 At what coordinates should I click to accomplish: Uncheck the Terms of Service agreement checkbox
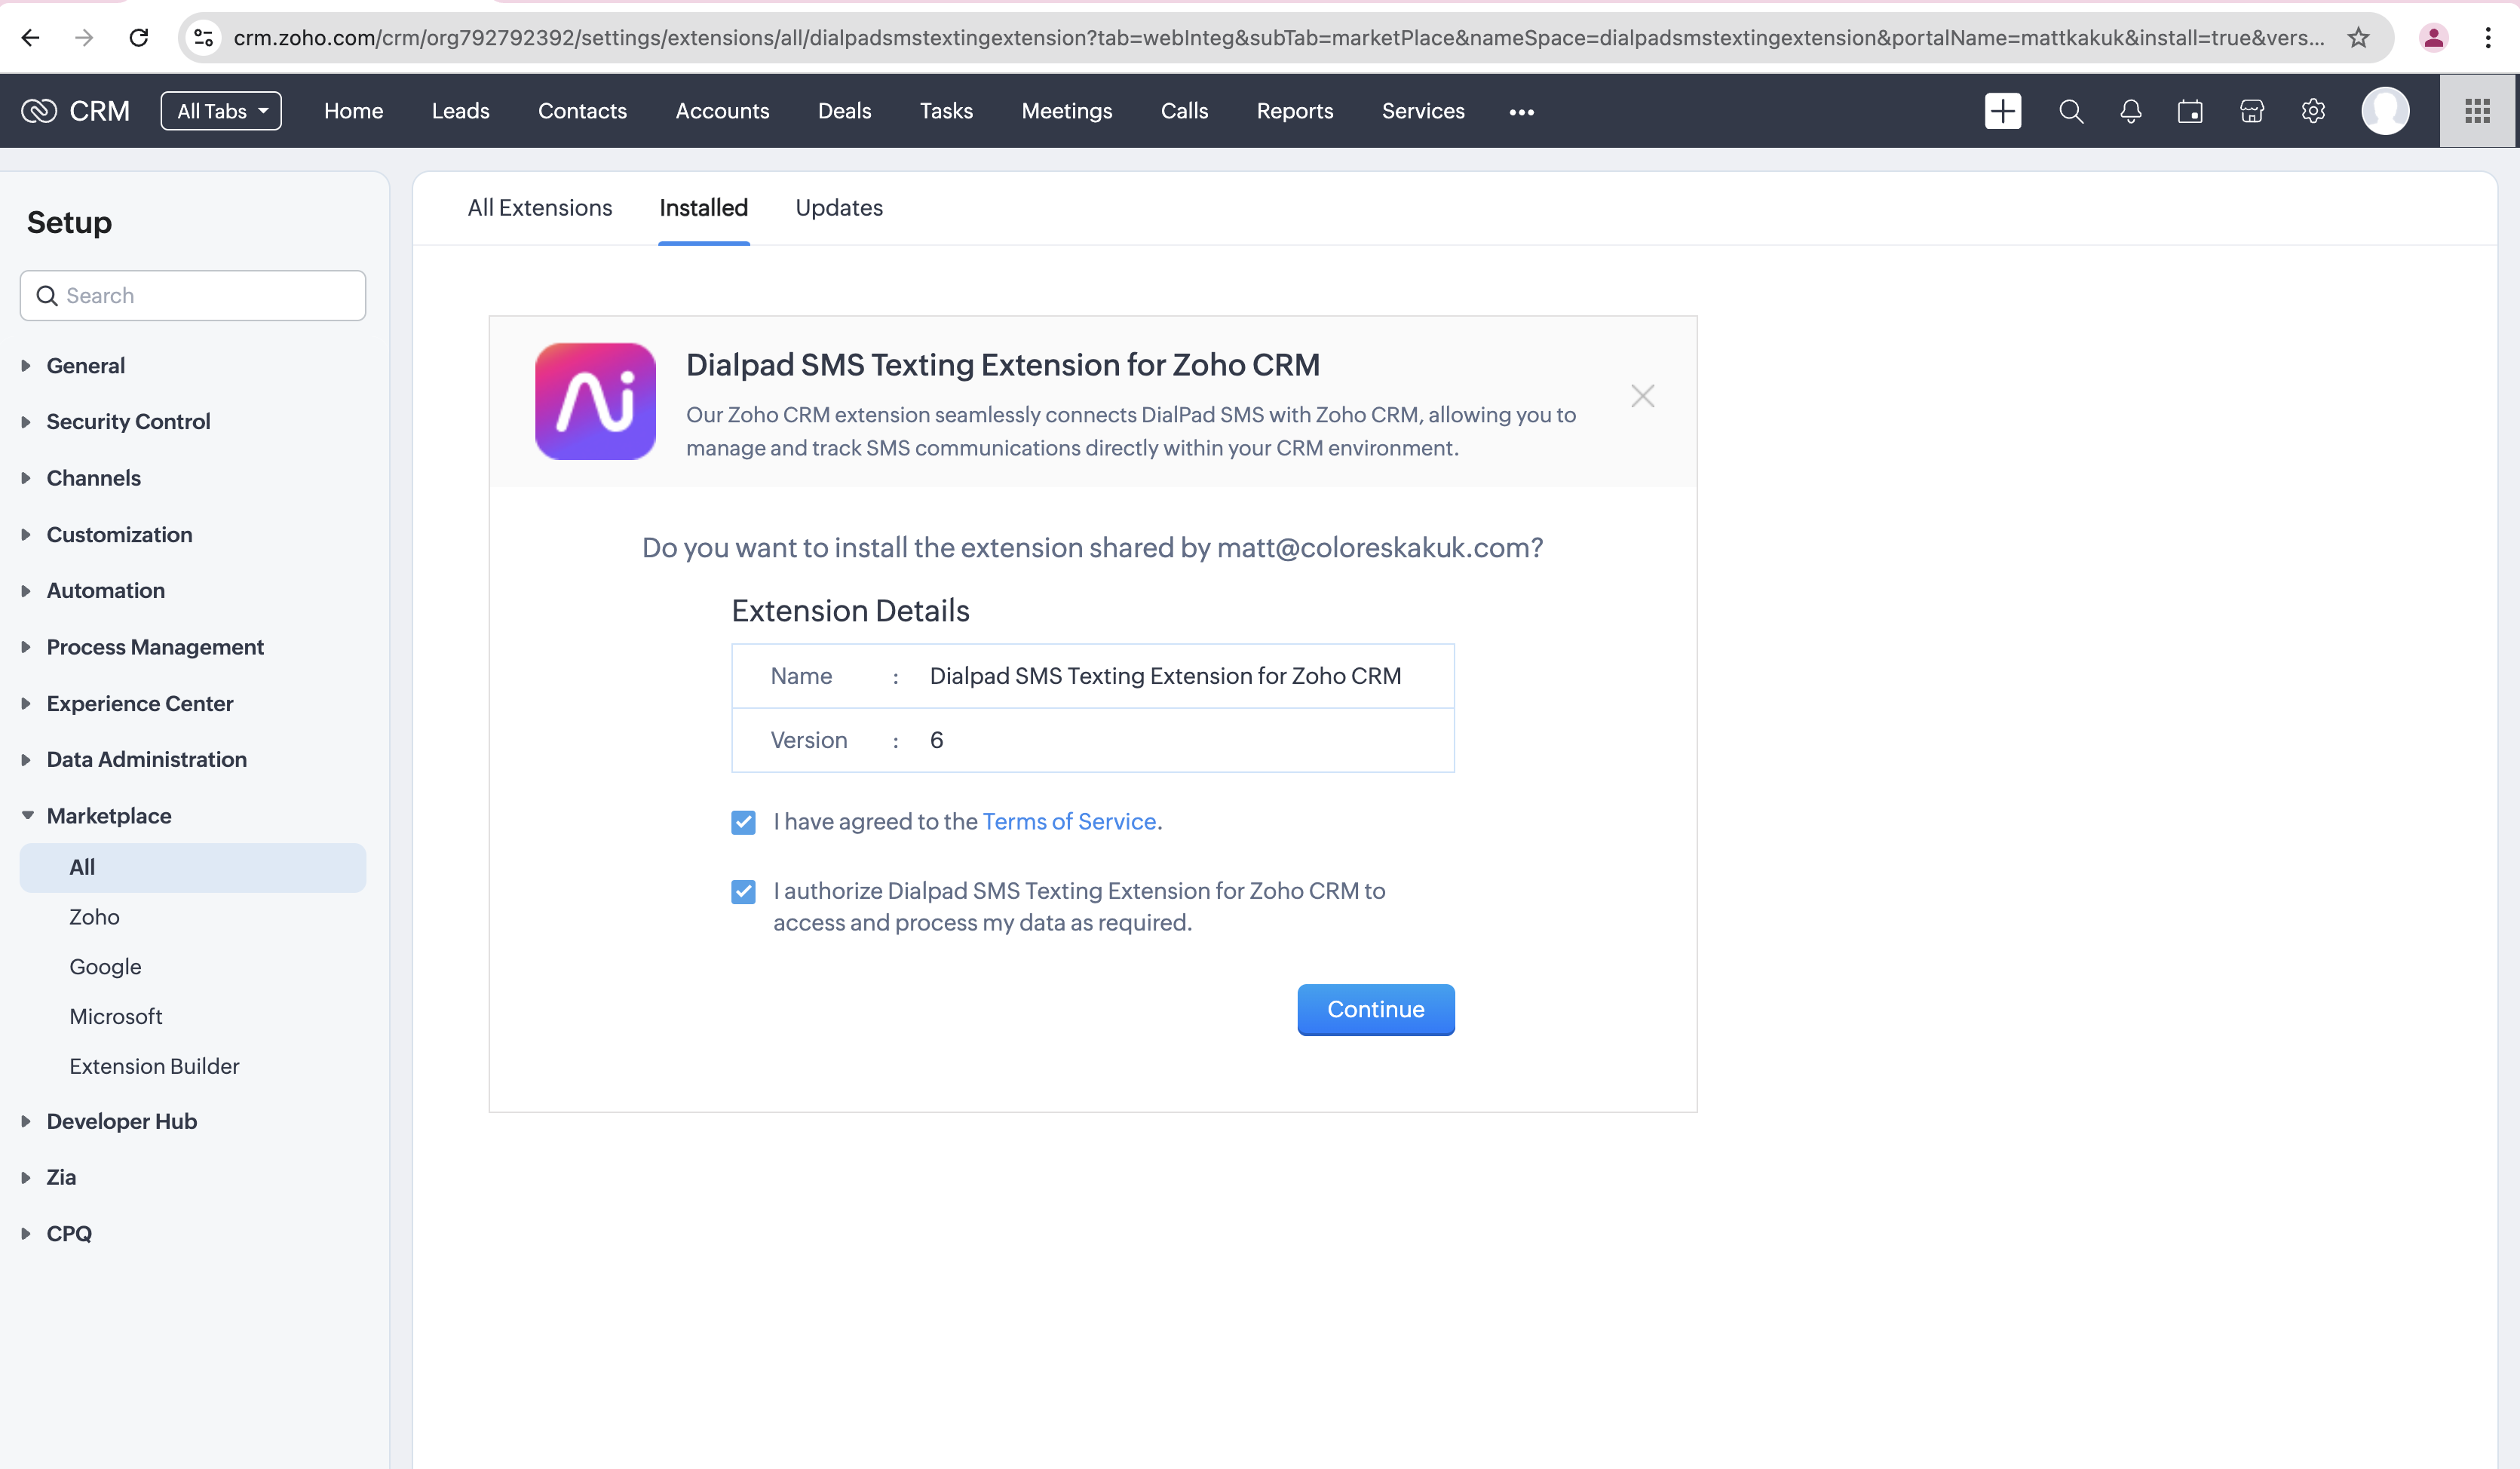tap(743, 822)
